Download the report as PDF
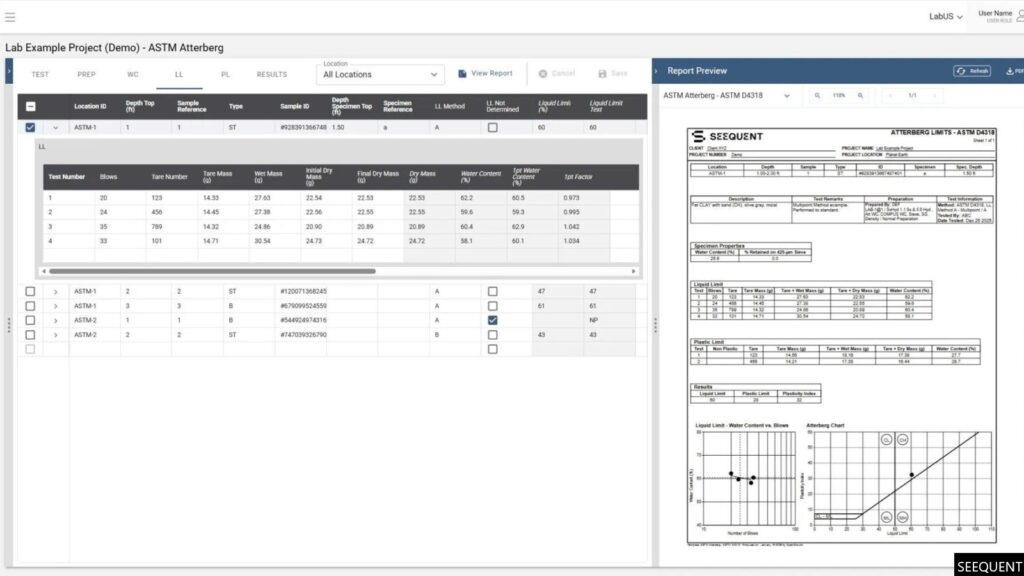 [x=1014, y=71]
